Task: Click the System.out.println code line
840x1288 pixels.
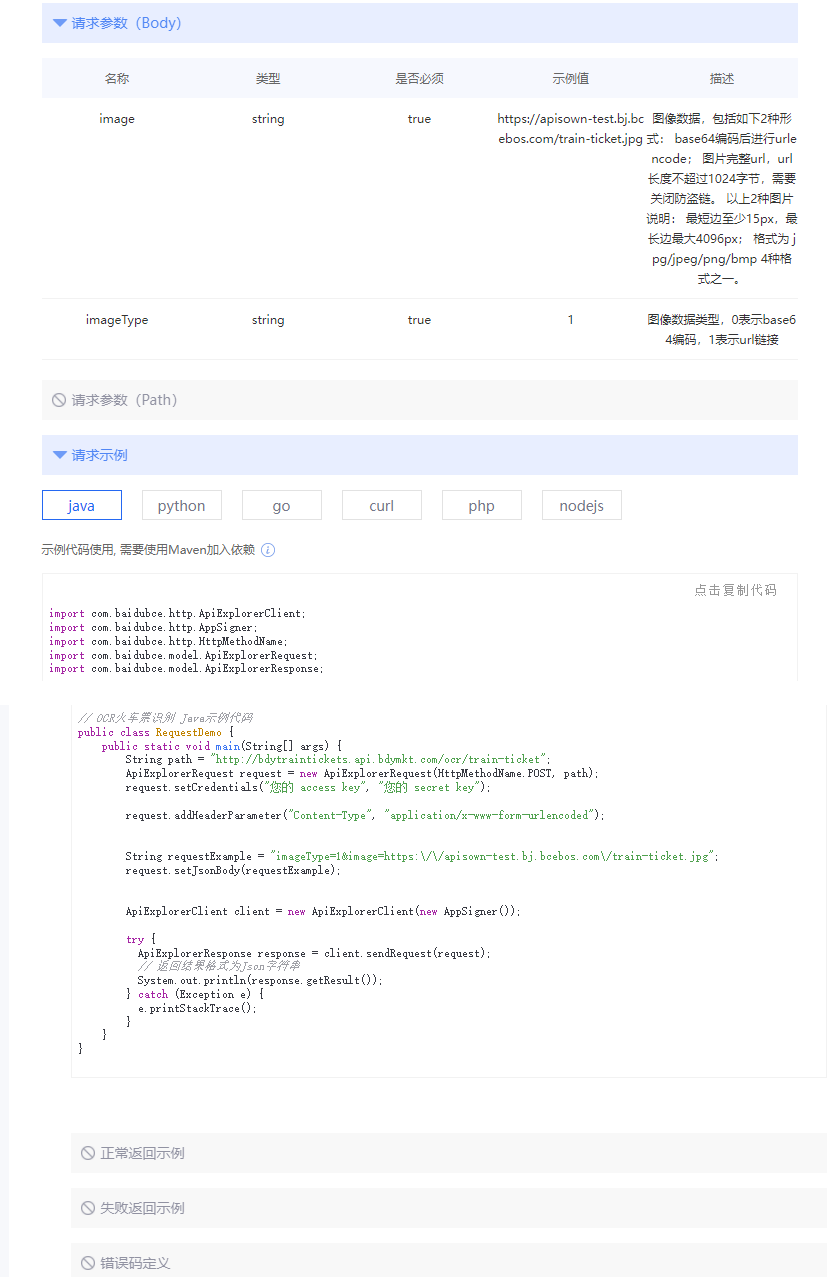Action: point(260,981)
